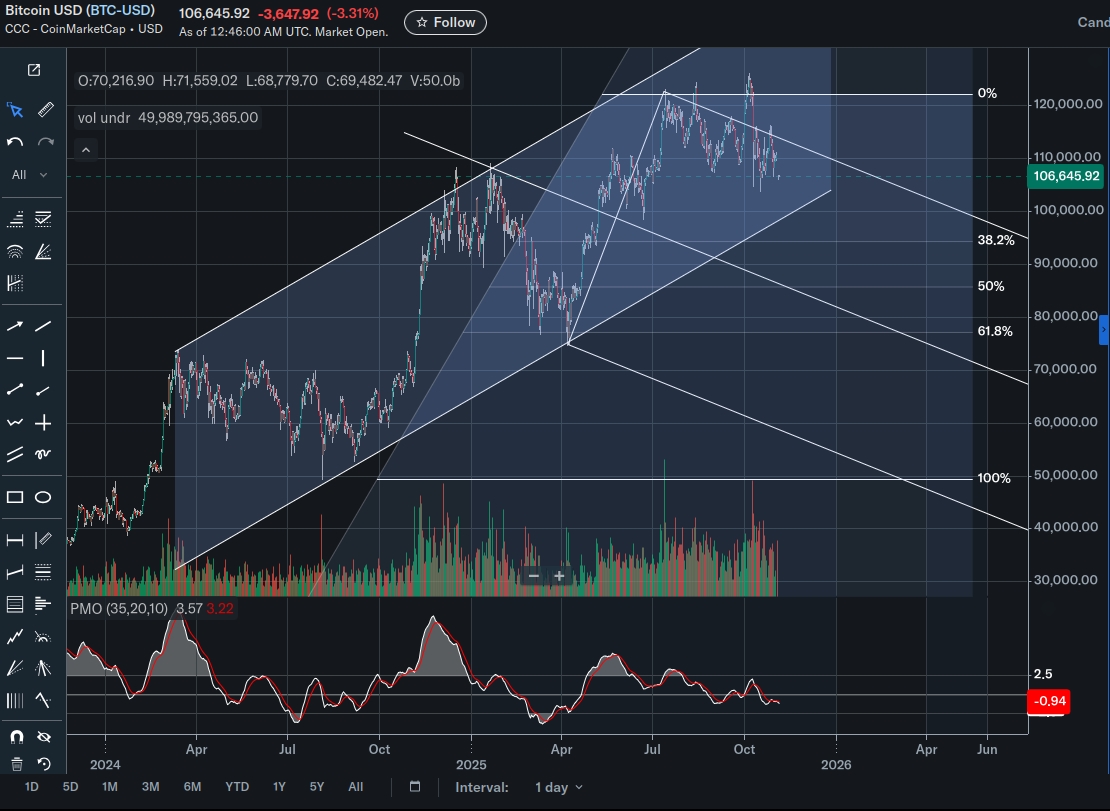Expand the All drawing tools dropdown

(29, 175)
